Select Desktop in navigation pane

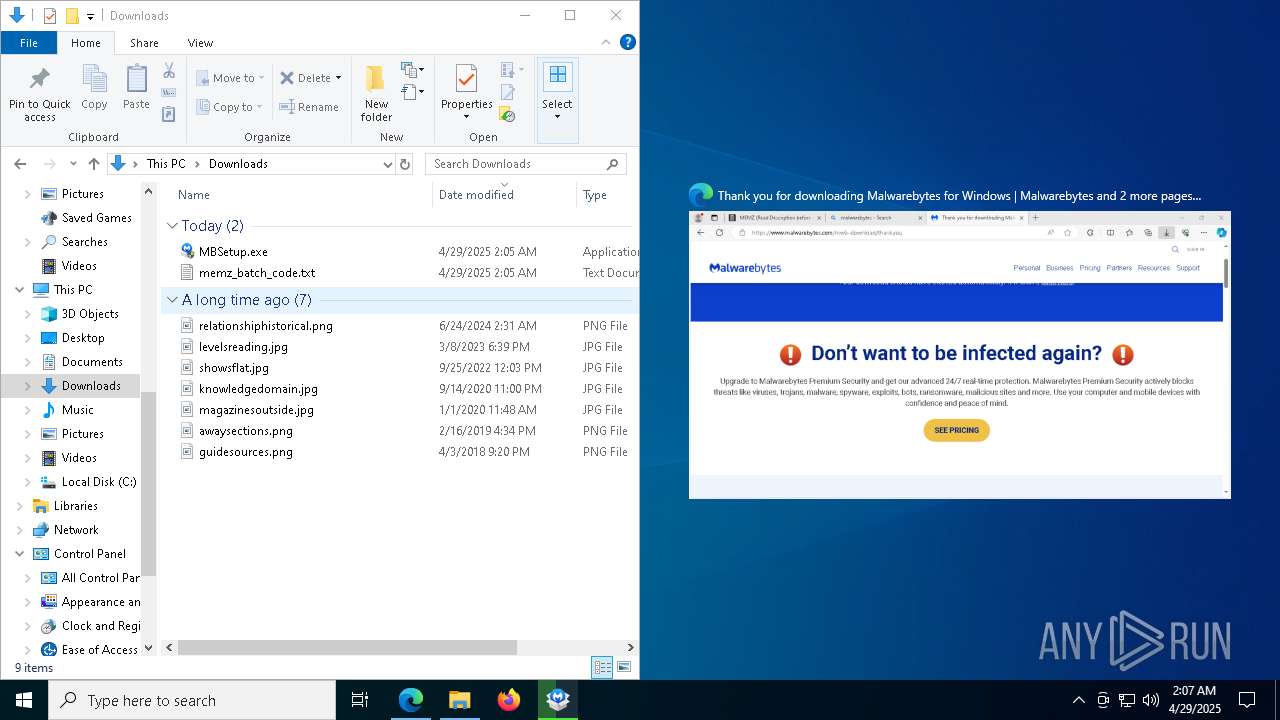pos(83,338)
